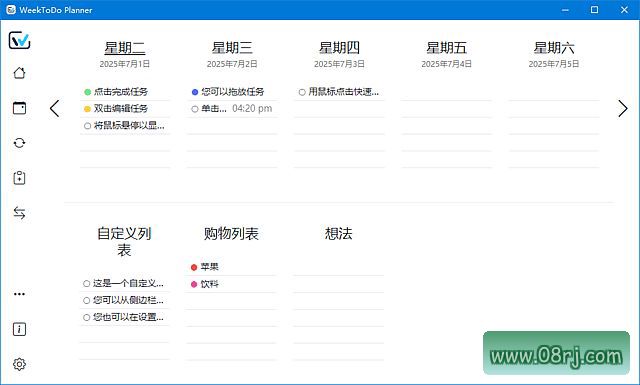Go to previous days with left chevron
Image resolution: width=640 pixels, height=385 pixels.
pyautogui.click(x=54, y=108)
